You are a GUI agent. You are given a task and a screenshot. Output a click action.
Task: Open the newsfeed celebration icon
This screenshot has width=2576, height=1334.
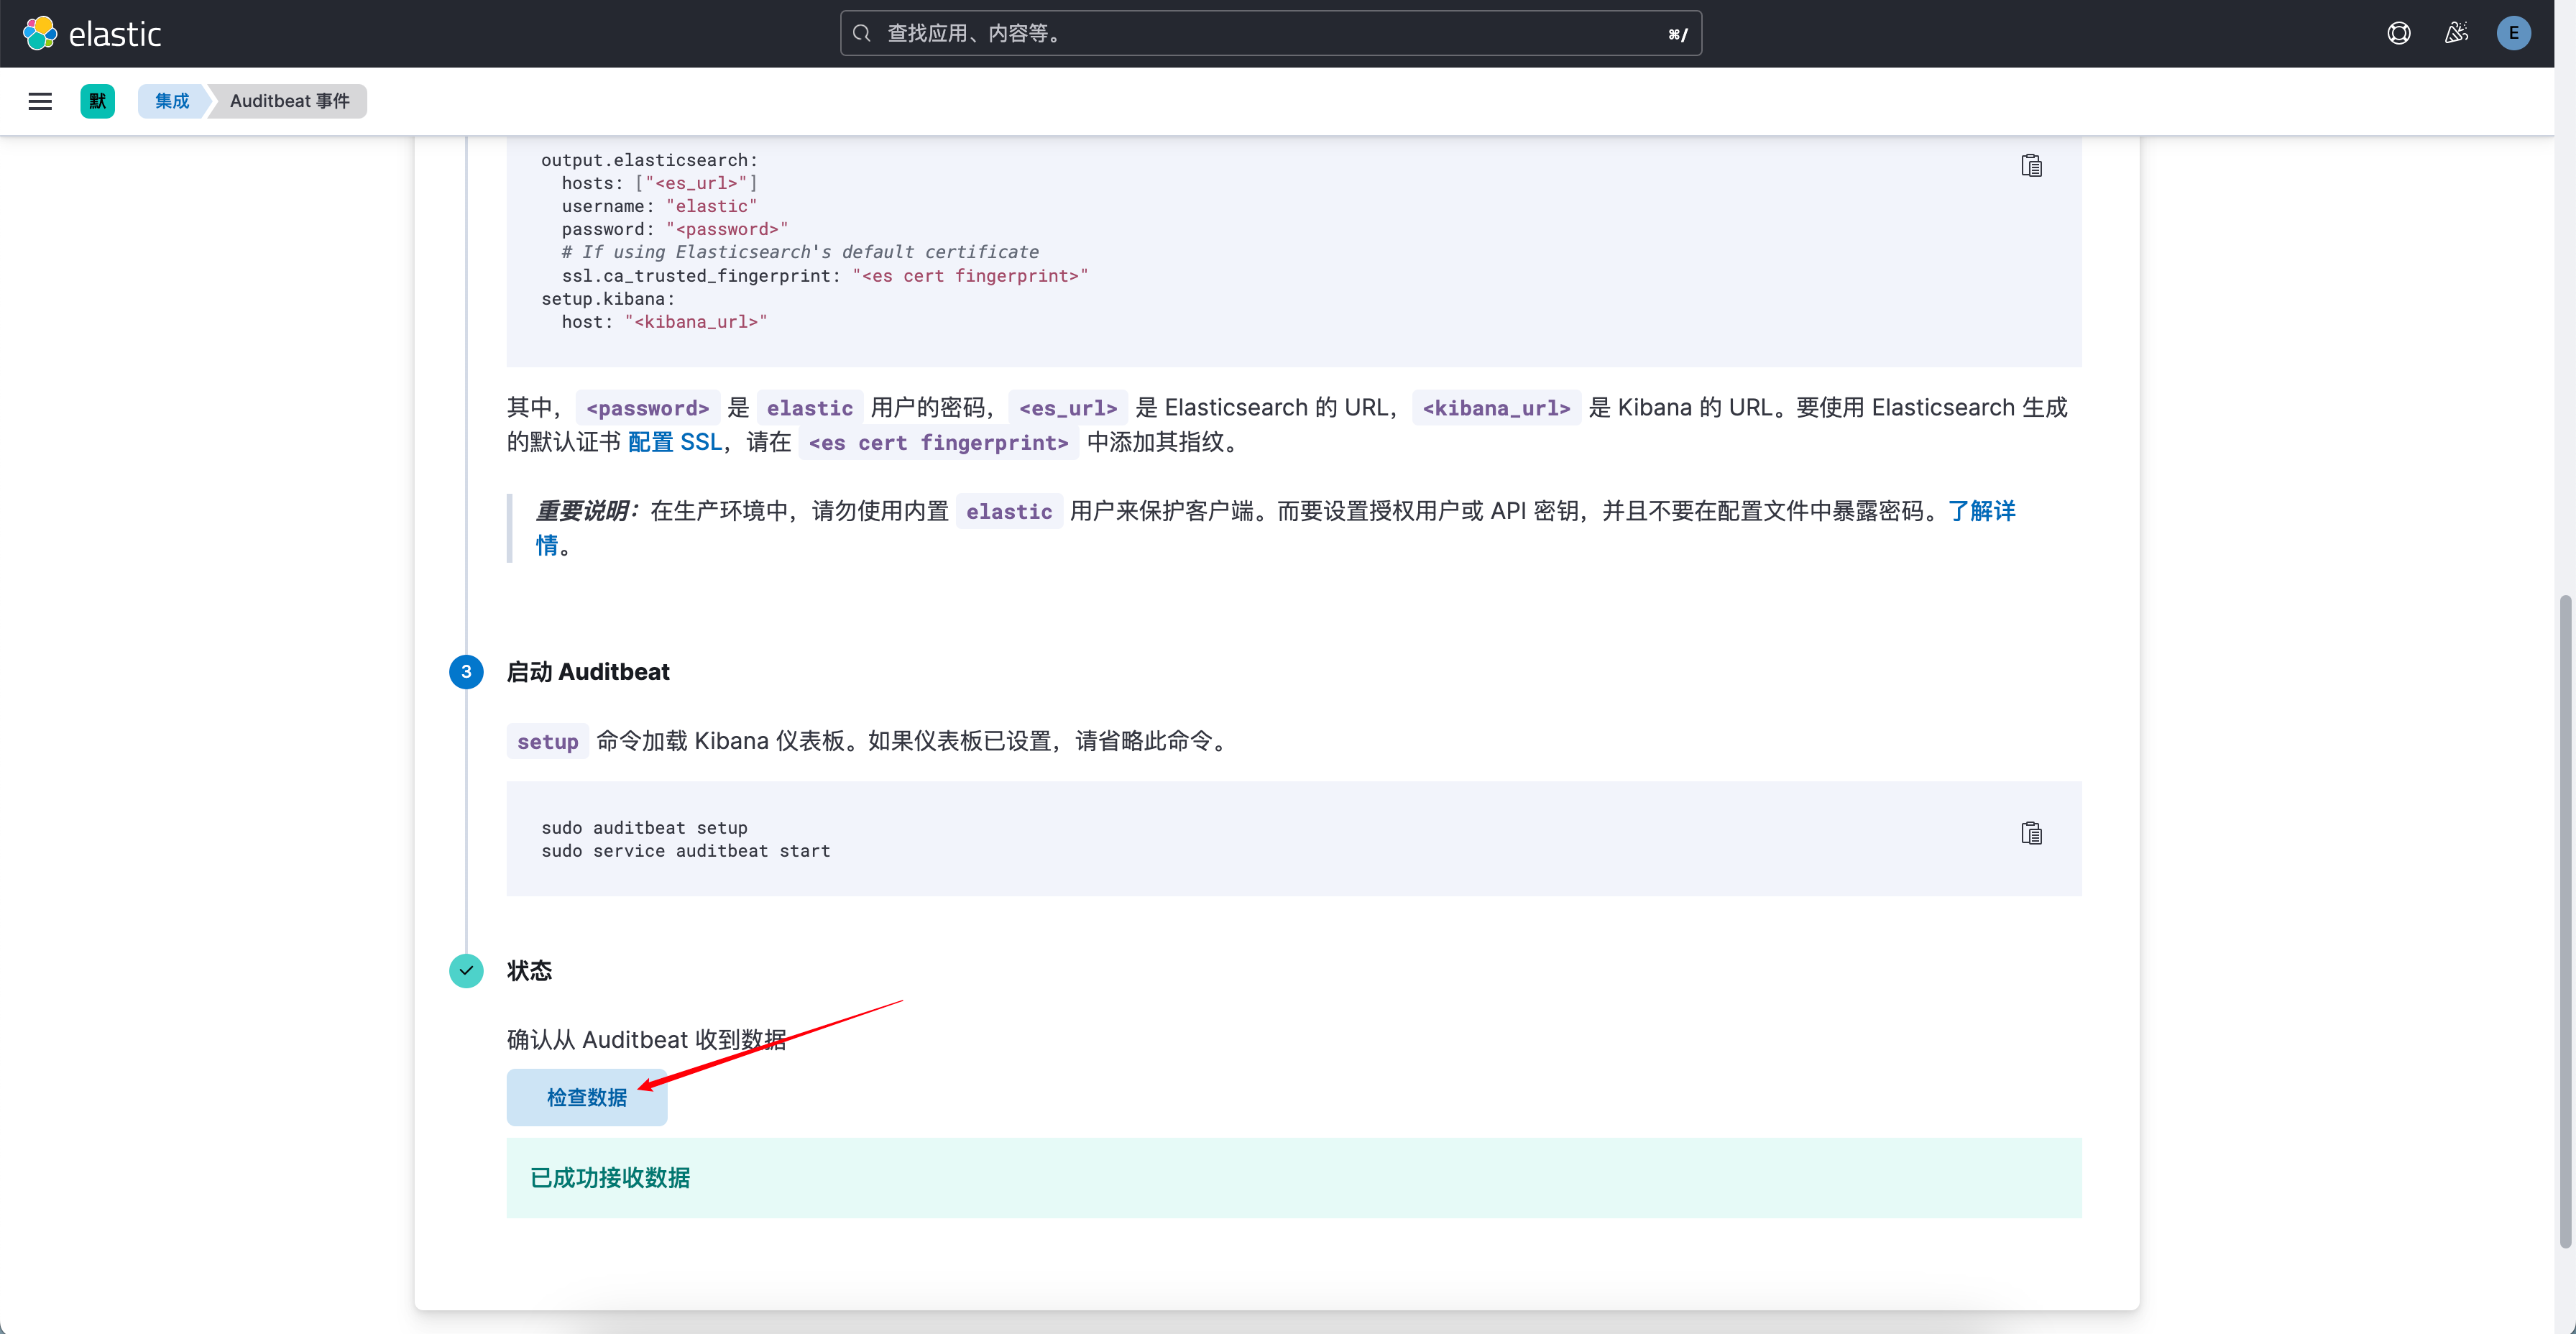[x=2456, y=34]
